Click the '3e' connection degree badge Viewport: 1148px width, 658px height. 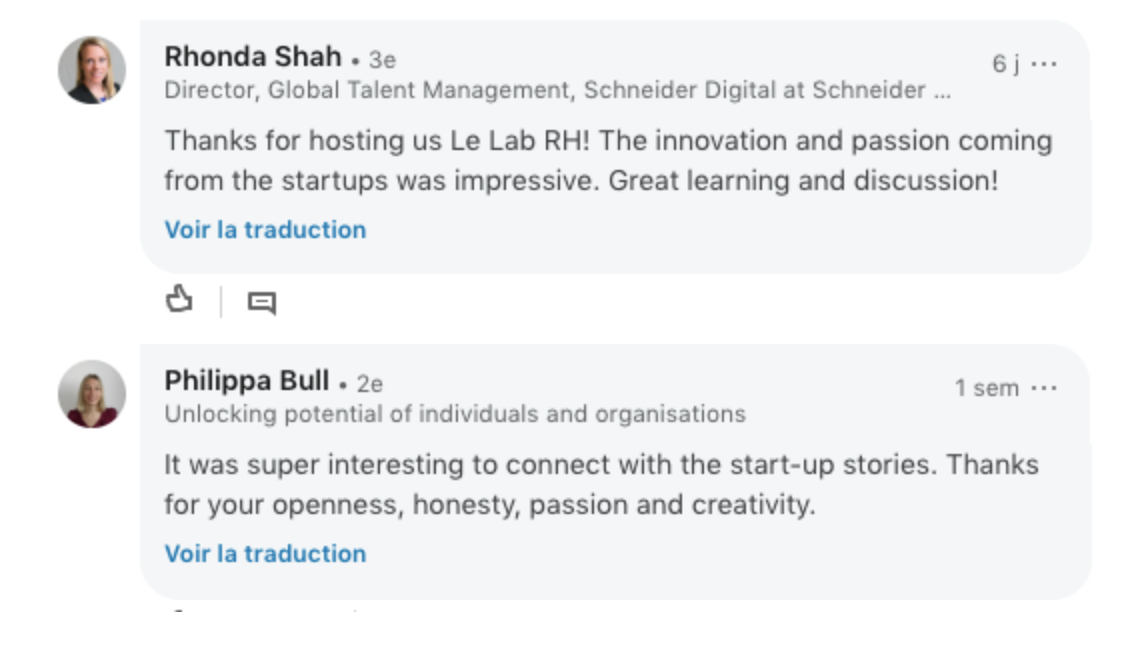(382, 60)
